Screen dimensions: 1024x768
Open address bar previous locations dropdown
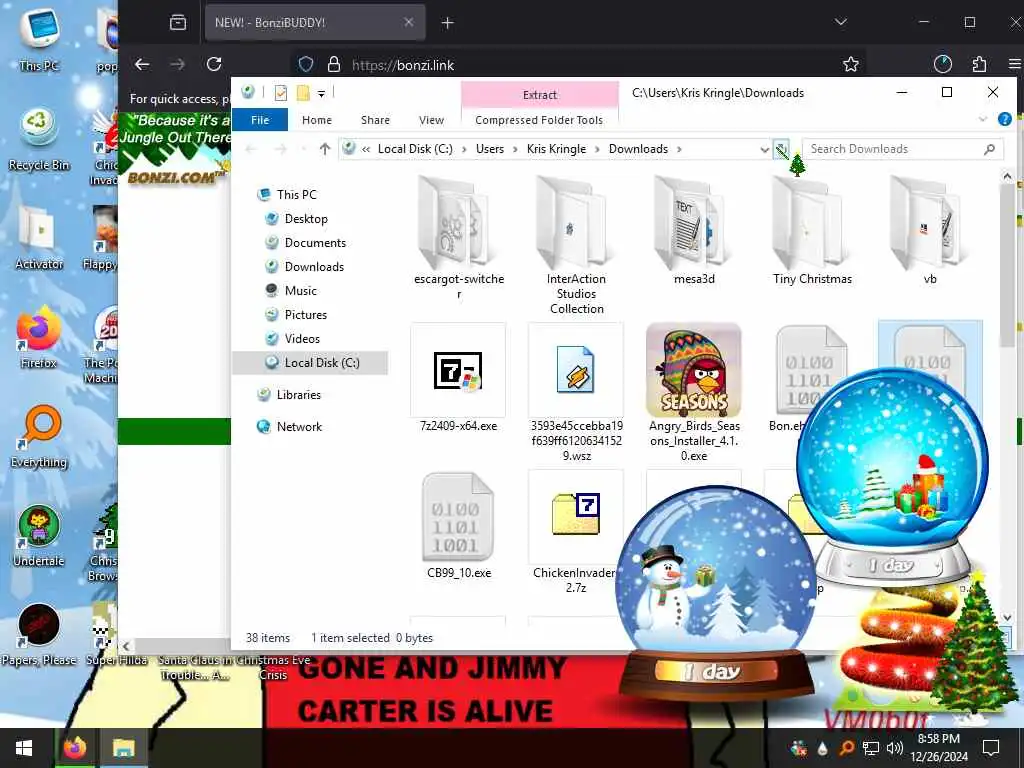pos(764,150)
